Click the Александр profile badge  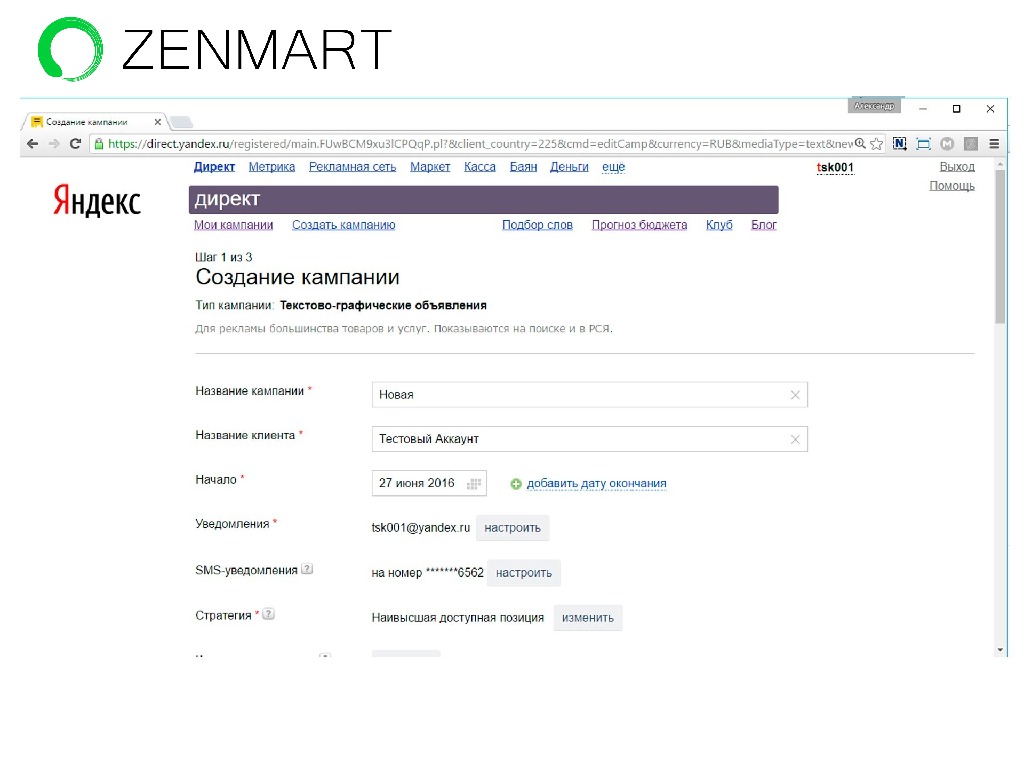click(874, 106)
